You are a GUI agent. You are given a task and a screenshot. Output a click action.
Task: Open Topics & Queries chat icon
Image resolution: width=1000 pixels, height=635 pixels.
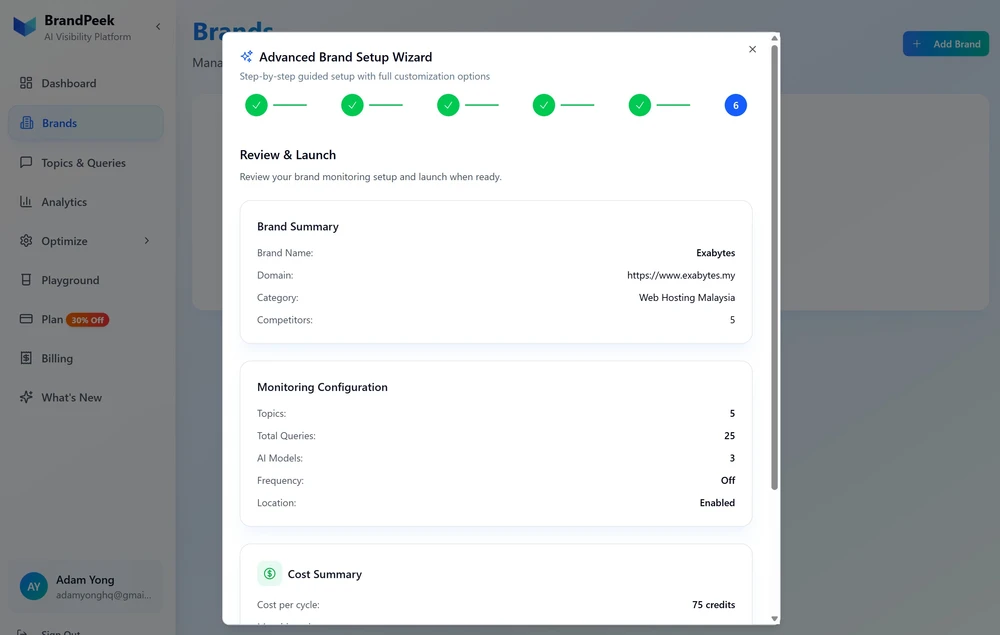(x=26, y=163)
